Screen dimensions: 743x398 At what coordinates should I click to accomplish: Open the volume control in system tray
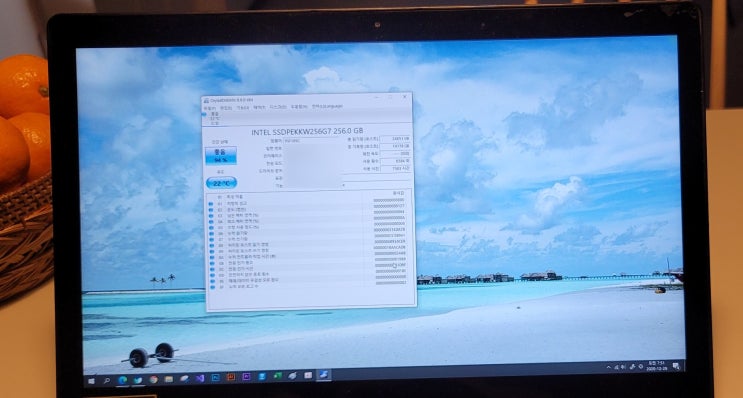(623, 367)
